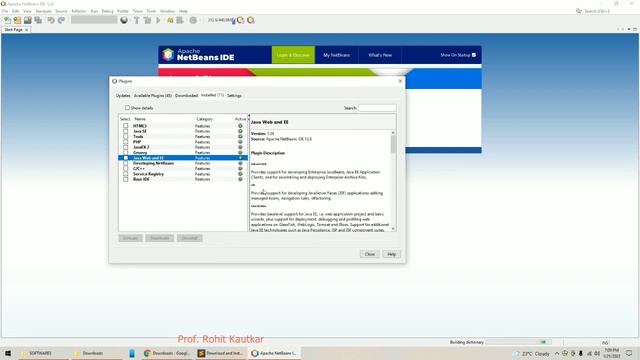Click the grey round toolbar icon
This screenshot has width=640, height=360.
[193, 20]
